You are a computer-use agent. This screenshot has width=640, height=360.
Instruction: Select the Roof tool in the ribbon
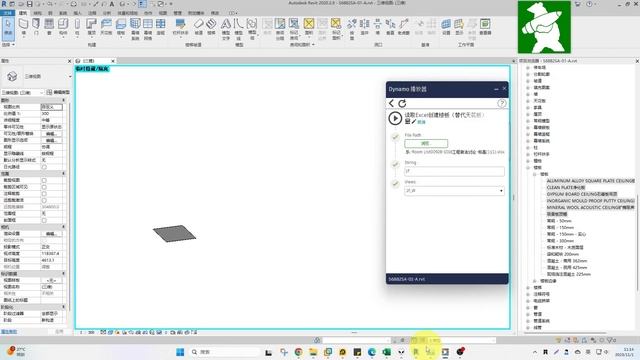[x=91, y=27]
